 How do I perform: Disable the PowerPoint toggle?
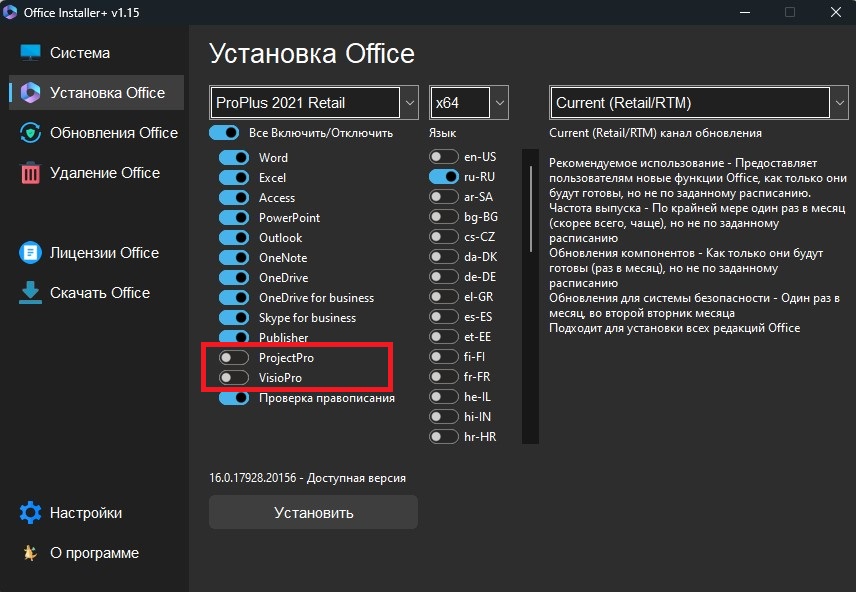234,217
